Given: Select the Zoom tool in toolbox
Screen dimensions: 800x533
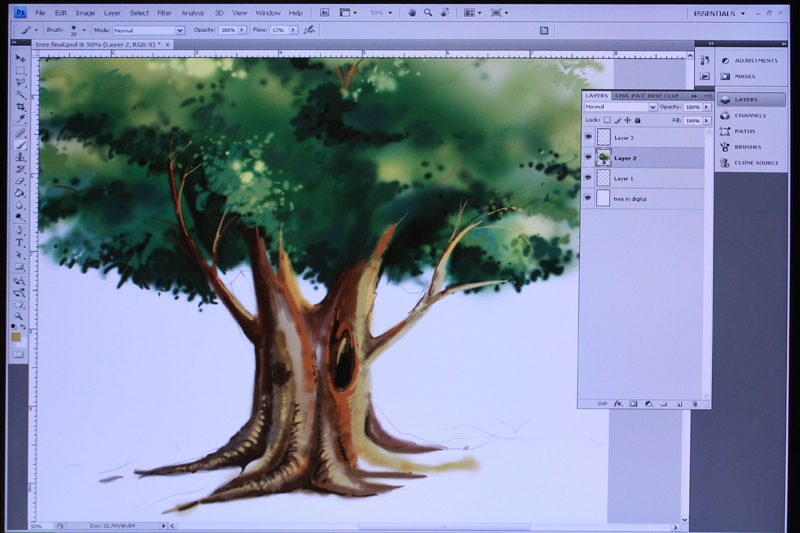Looking at the screenshot, I should 19,317.
